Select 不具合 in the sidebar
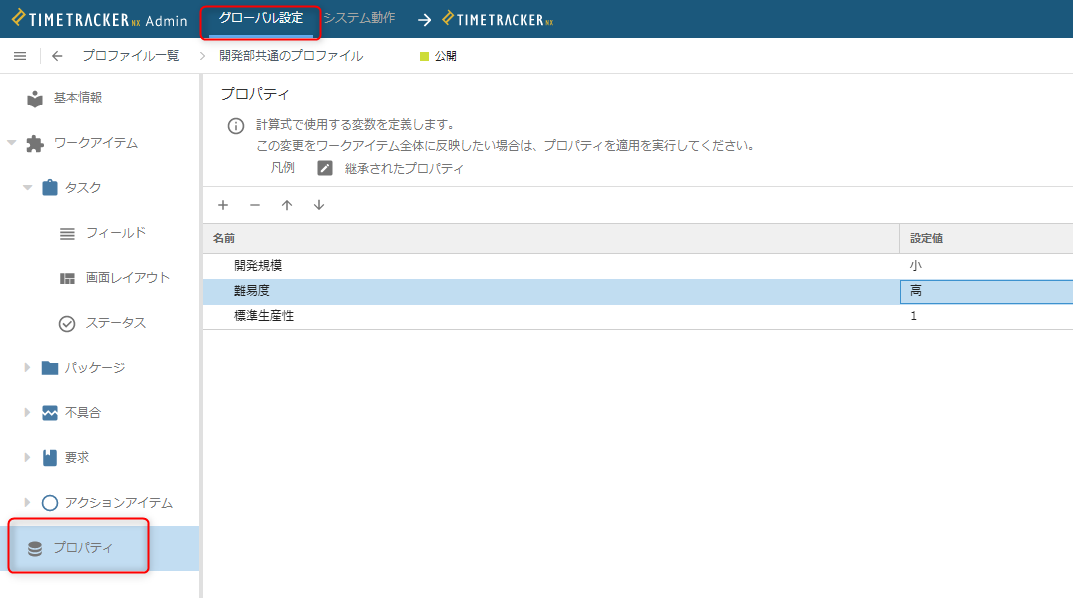This screenshot has width=1073, height=598. [83, 413]
